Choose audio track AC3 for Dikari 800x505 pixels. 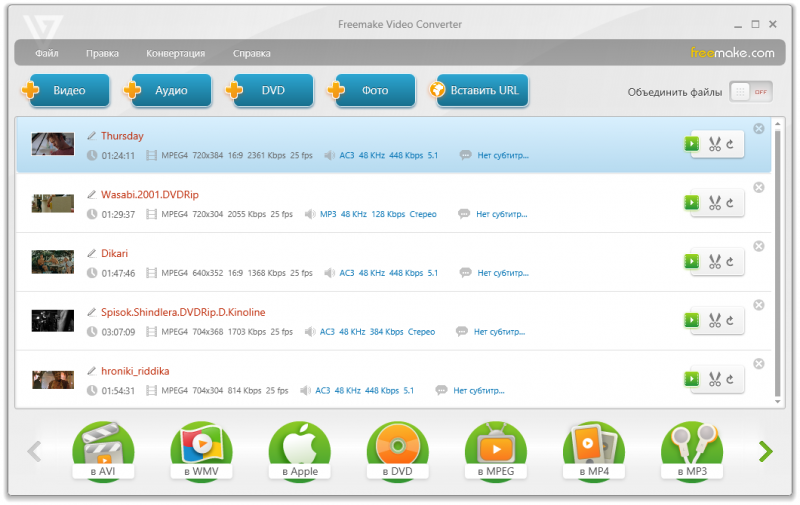point(388,273)
